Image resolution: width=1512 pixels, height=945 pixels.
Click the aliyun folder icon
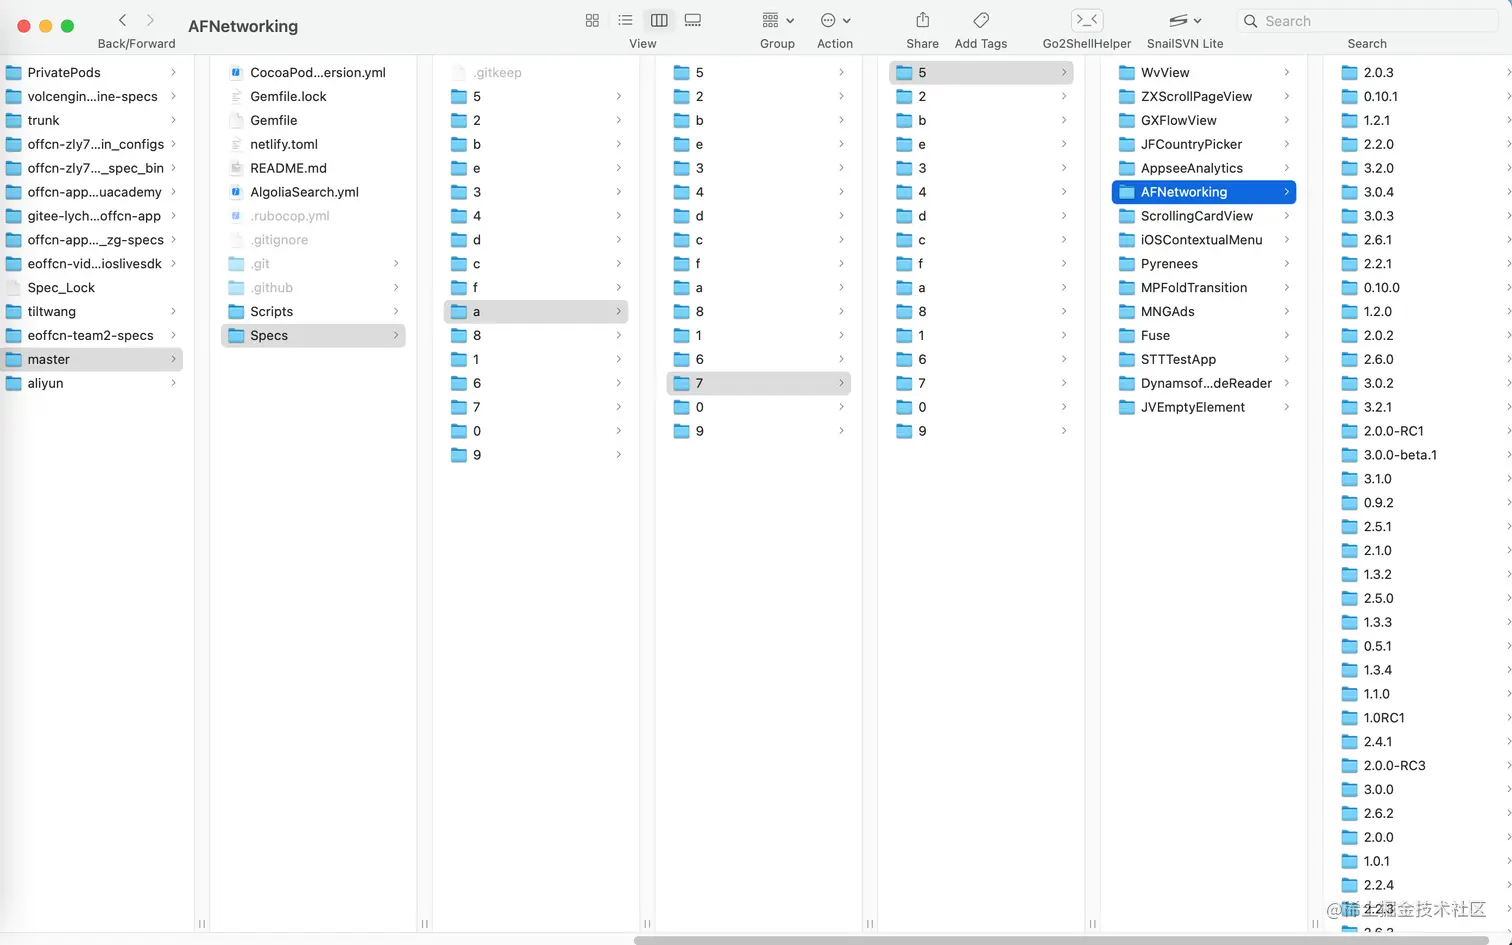point(14,383)
